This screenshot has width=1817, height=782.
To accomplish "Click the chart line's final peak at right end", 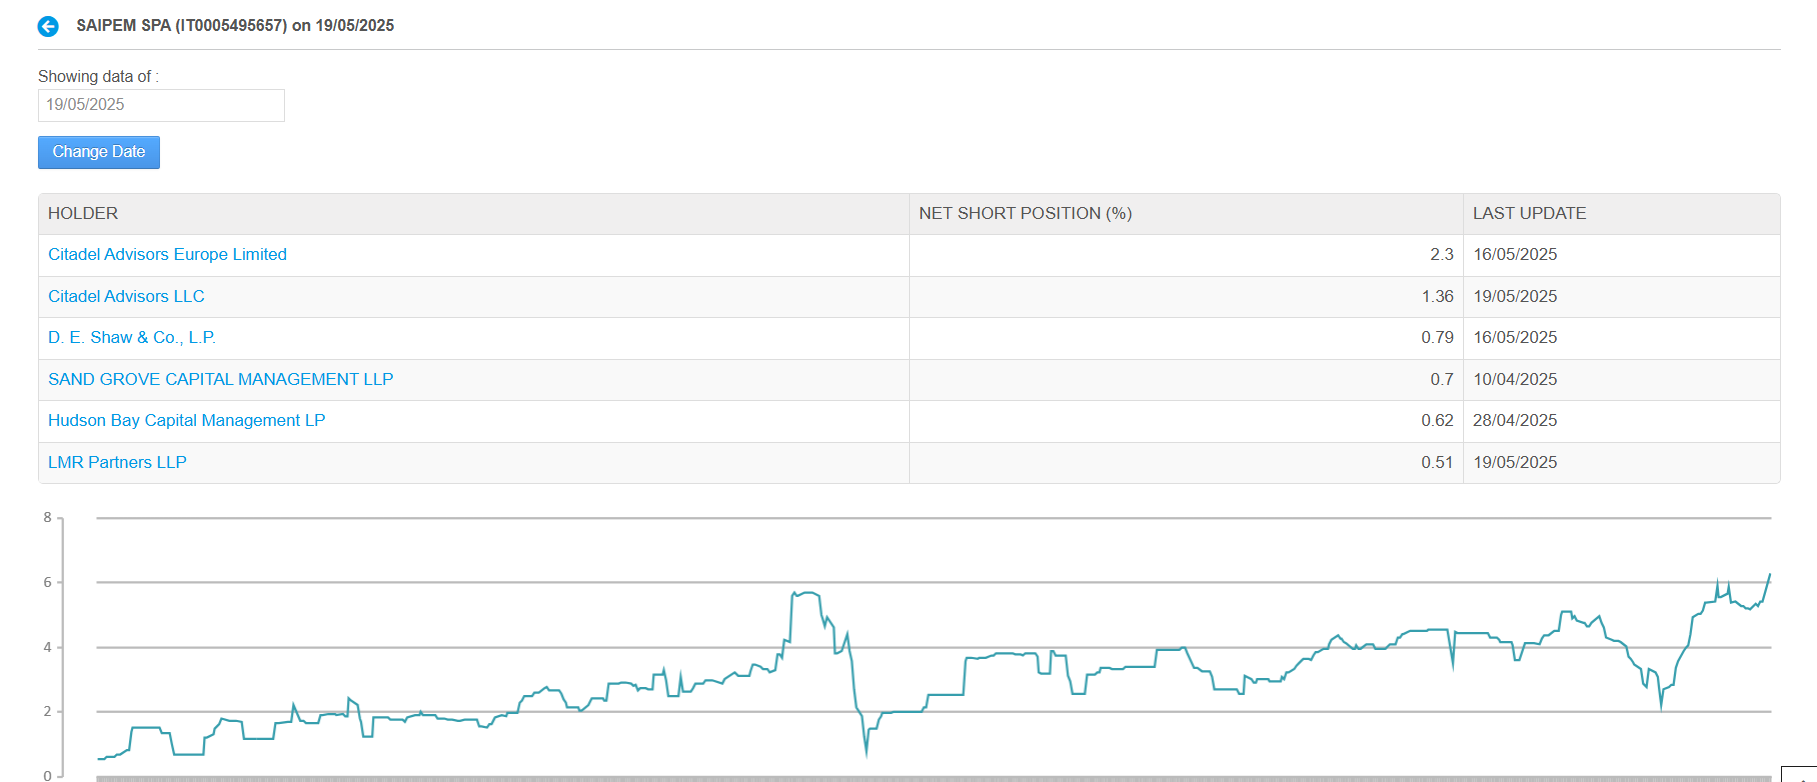I will pyautogui.click(x=1769, y=576).
